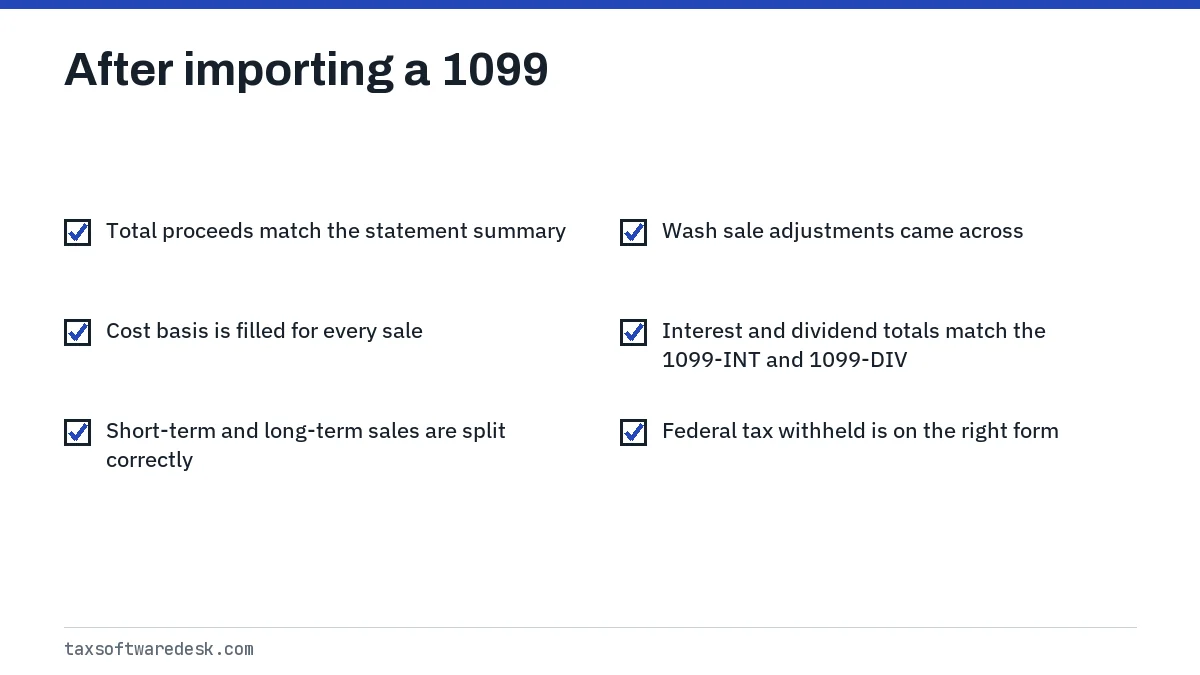Uncheck the Federal tax withheld checkbox
Viewport: 1200px width, 675px height.
[633, 432]
